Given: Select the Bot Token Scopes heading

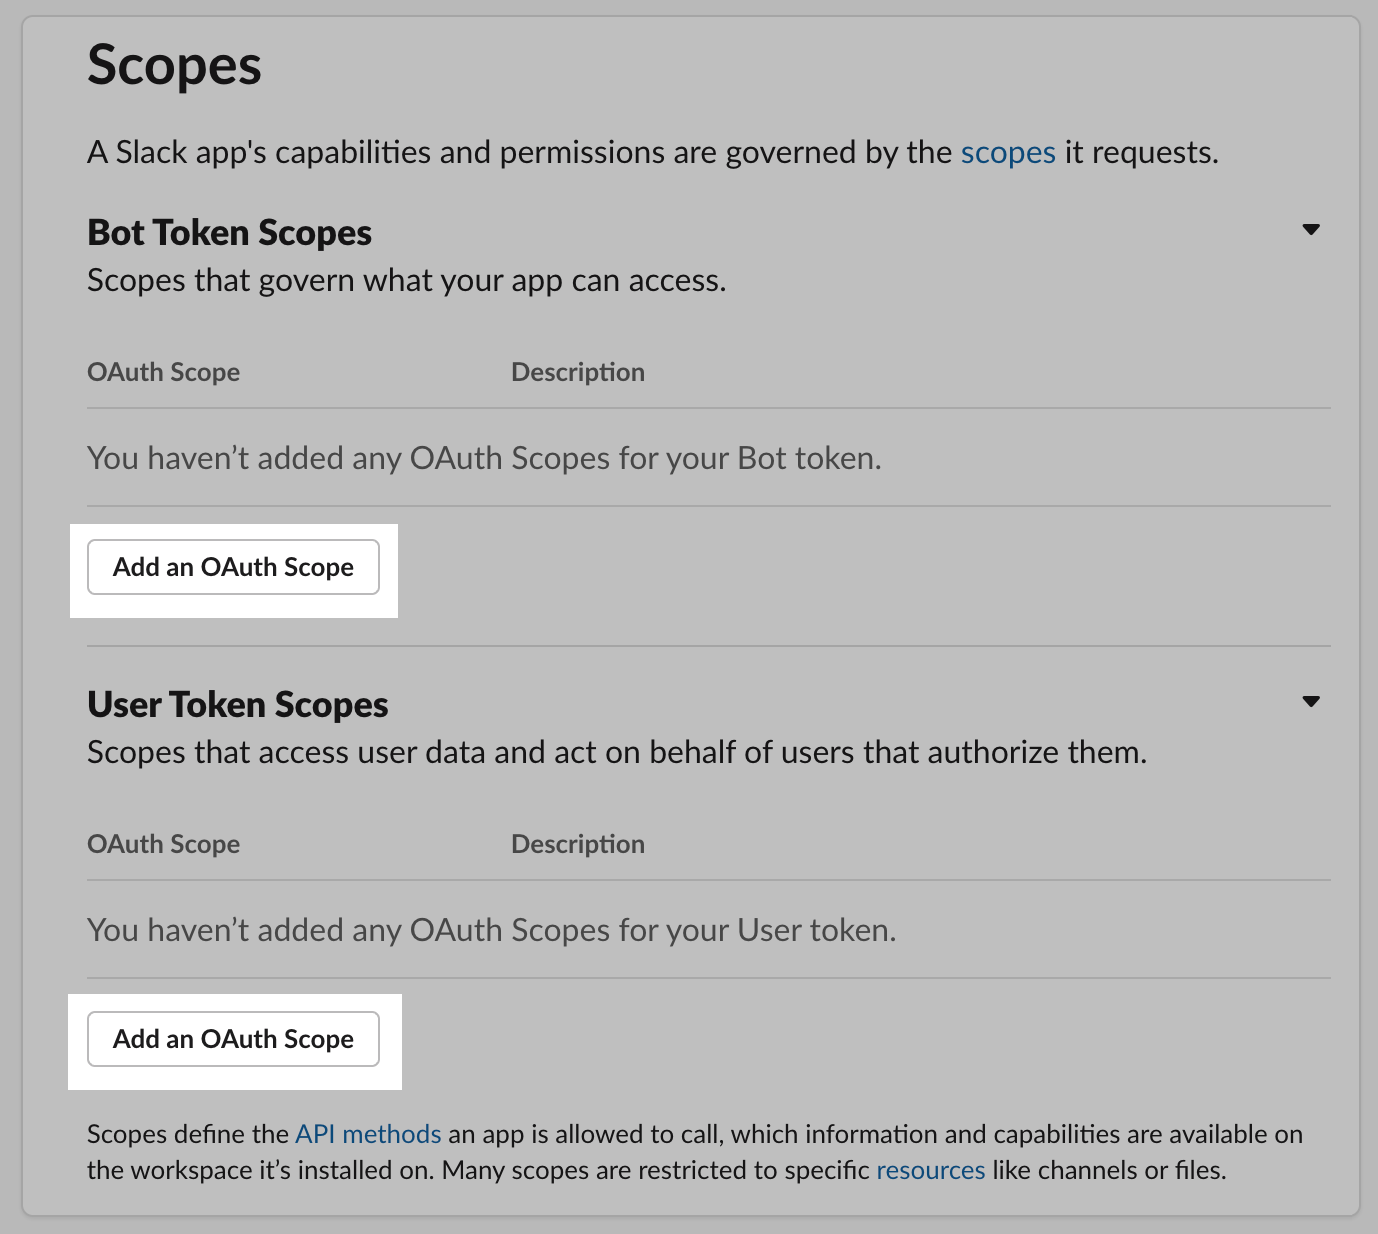Looking at the screenshot, I should point(229,232).
